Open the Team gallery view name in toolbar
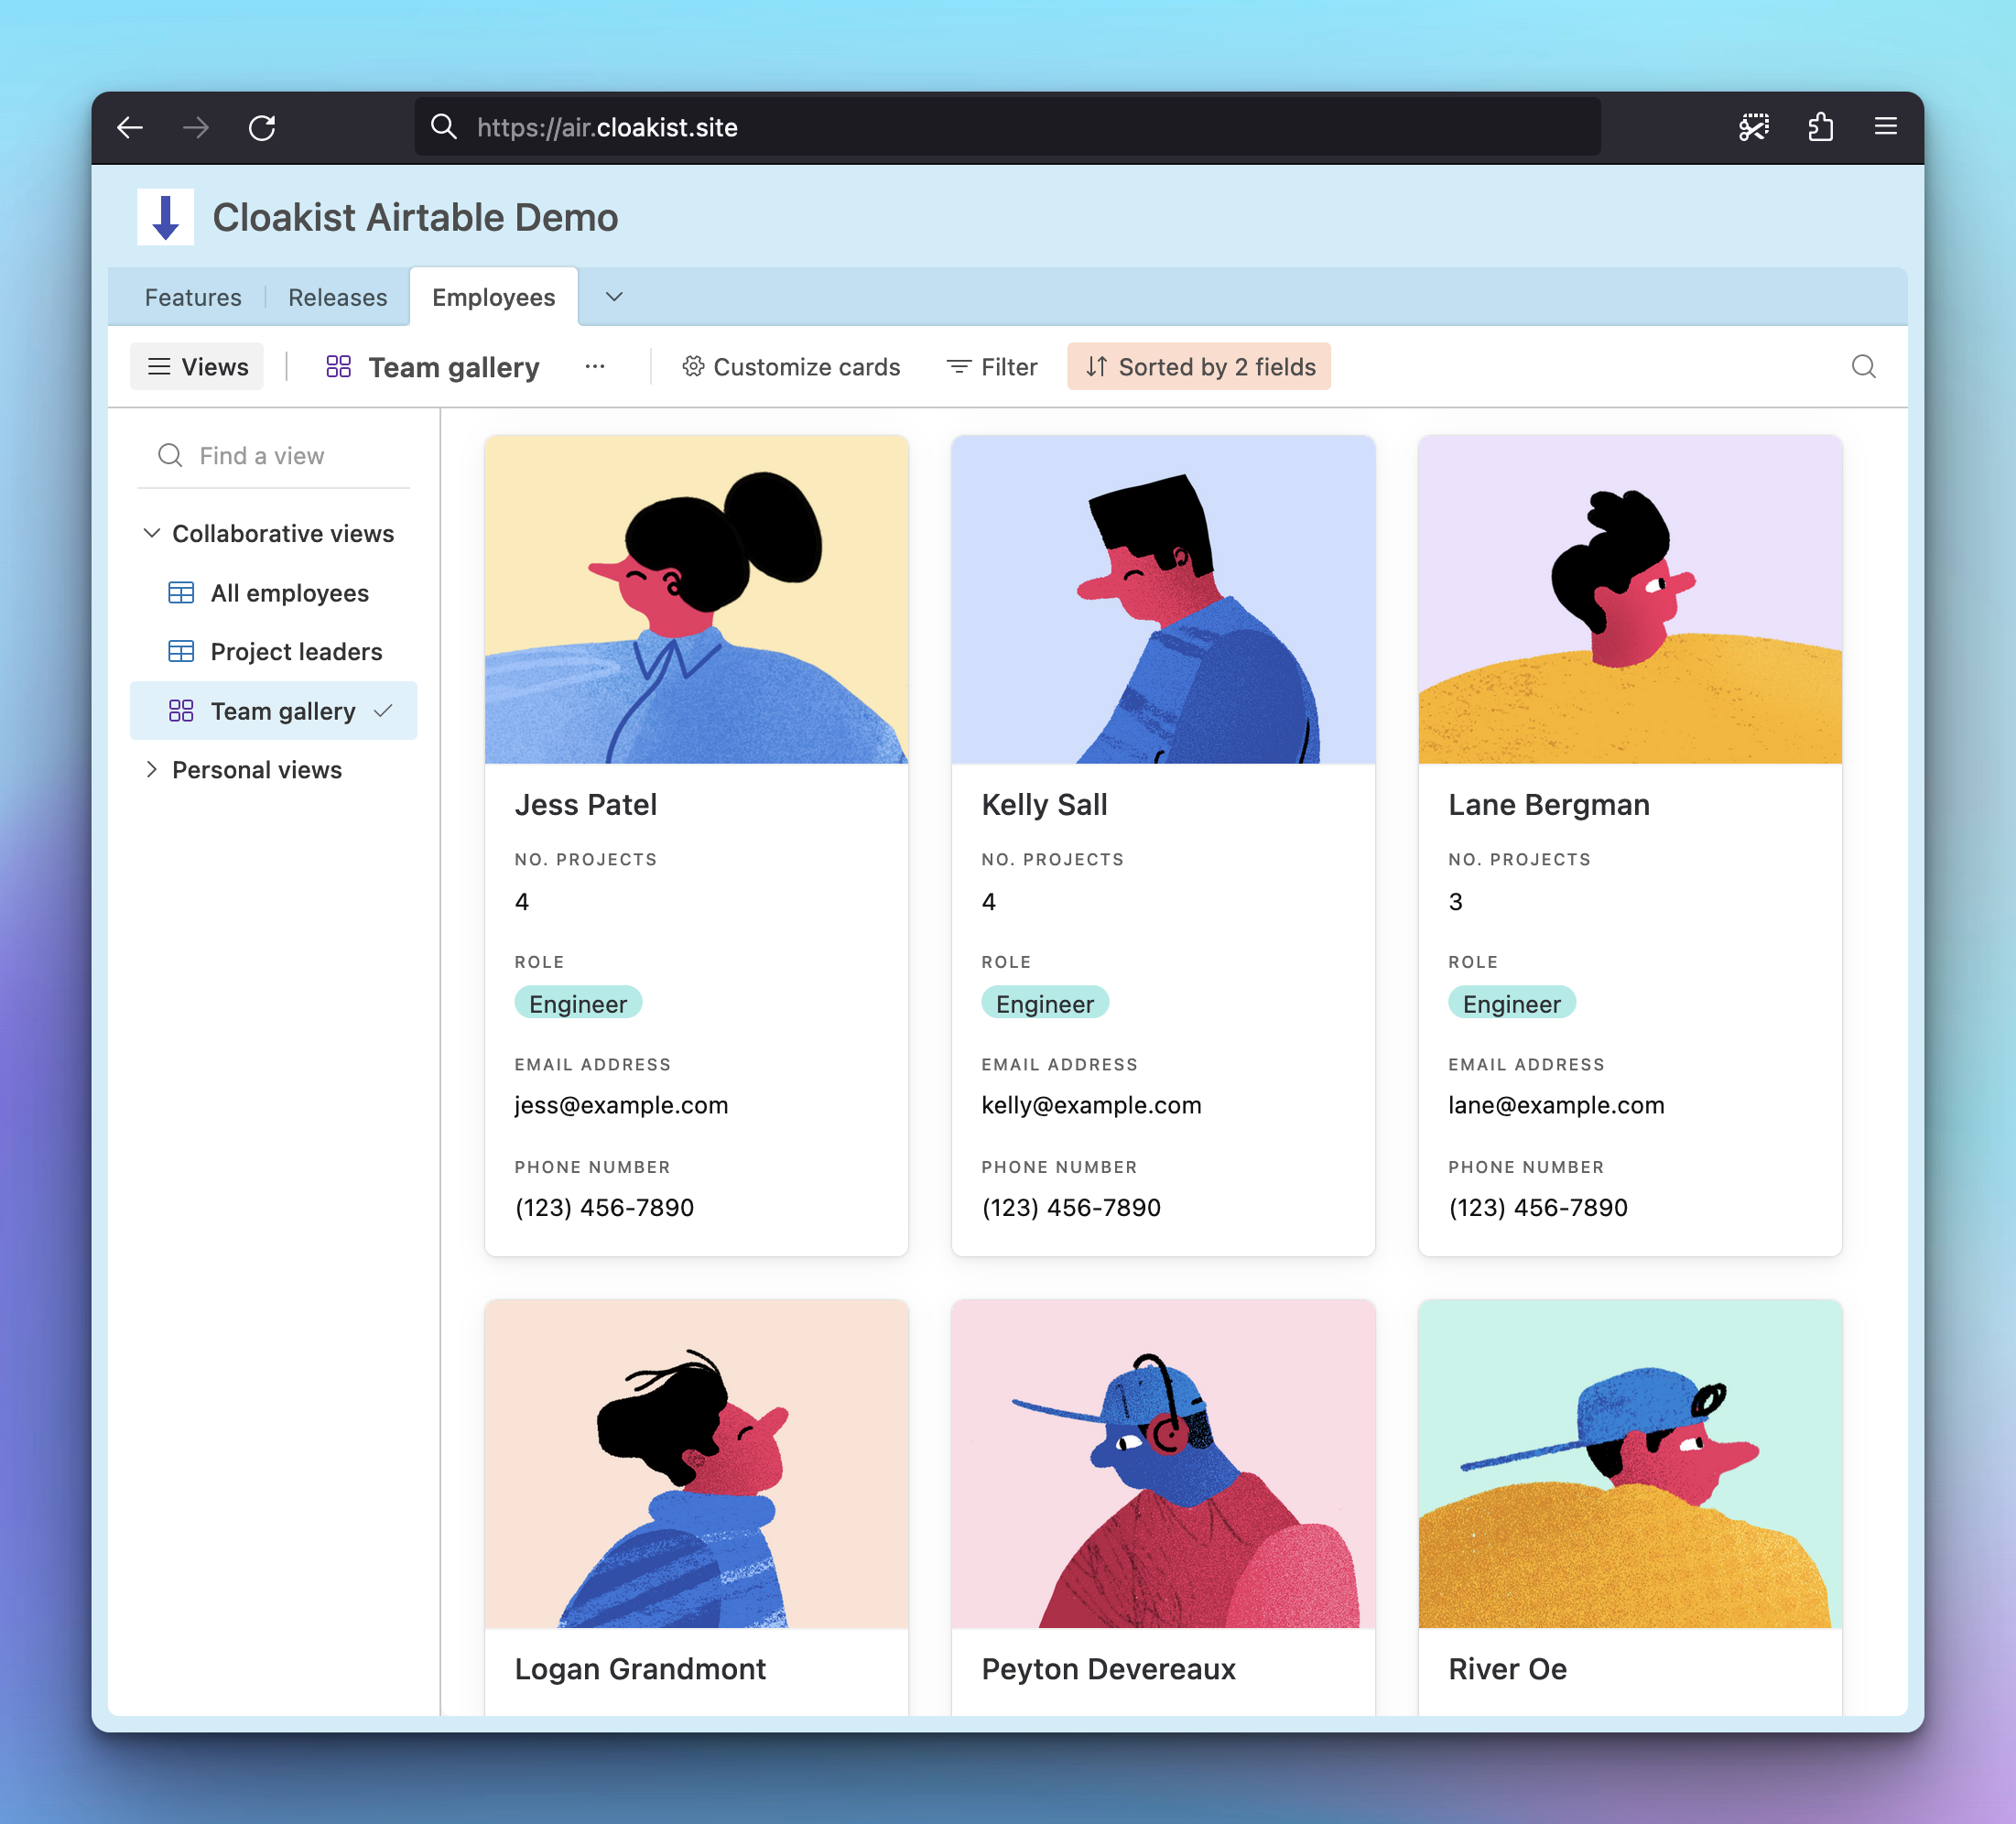This screenshot has height=1824, width=2016. (x=454, y=368)
